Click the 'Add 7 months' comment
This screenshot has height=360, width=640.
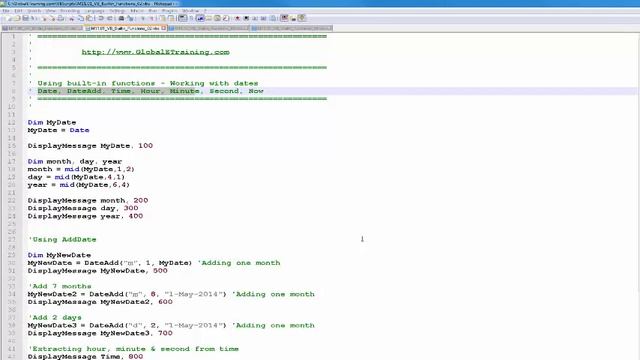coord(60,287)
